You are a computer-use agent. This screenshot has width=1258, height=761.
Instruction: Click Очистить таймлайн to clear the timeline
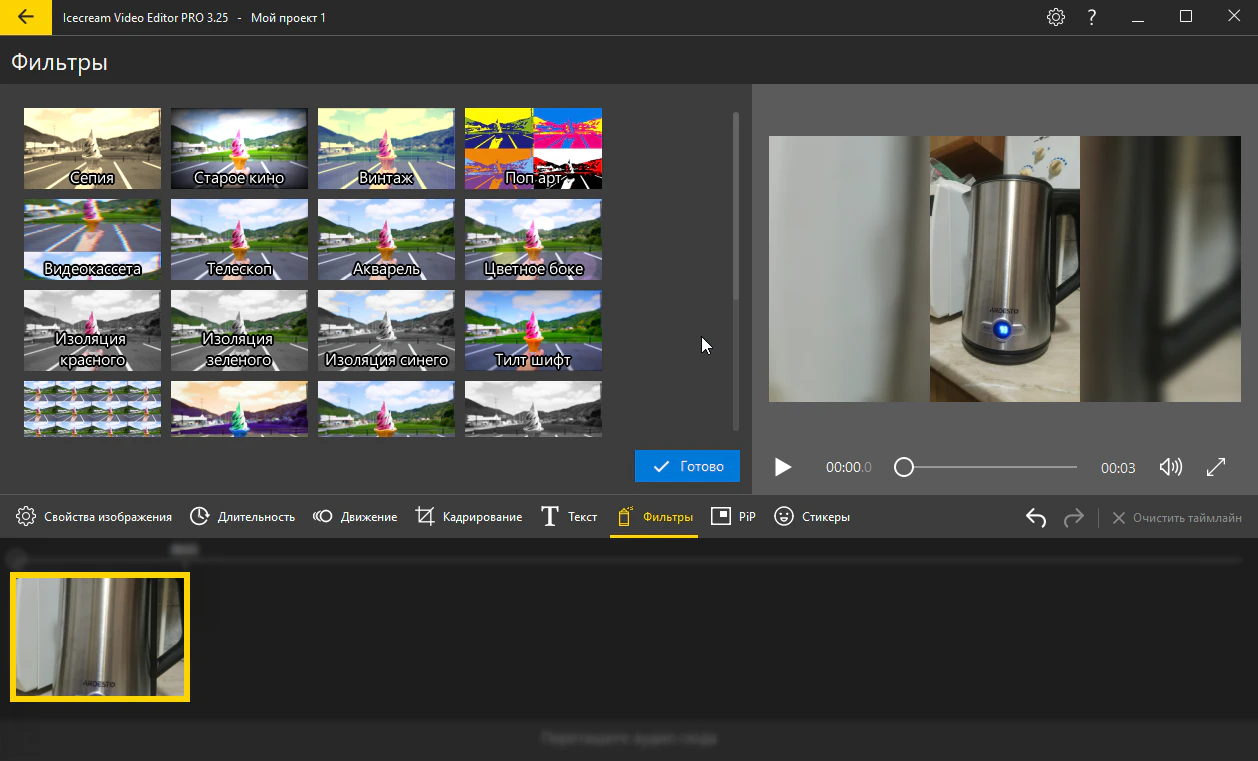[x=1177, y=518]
